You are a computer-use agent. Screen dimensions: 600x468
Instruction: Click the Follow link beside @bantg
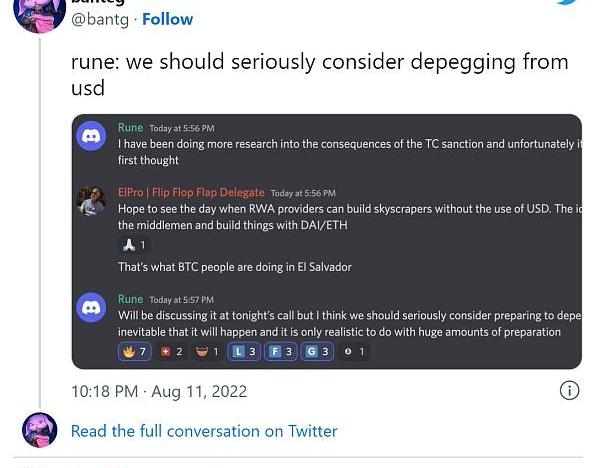click(x=168, y=19)
